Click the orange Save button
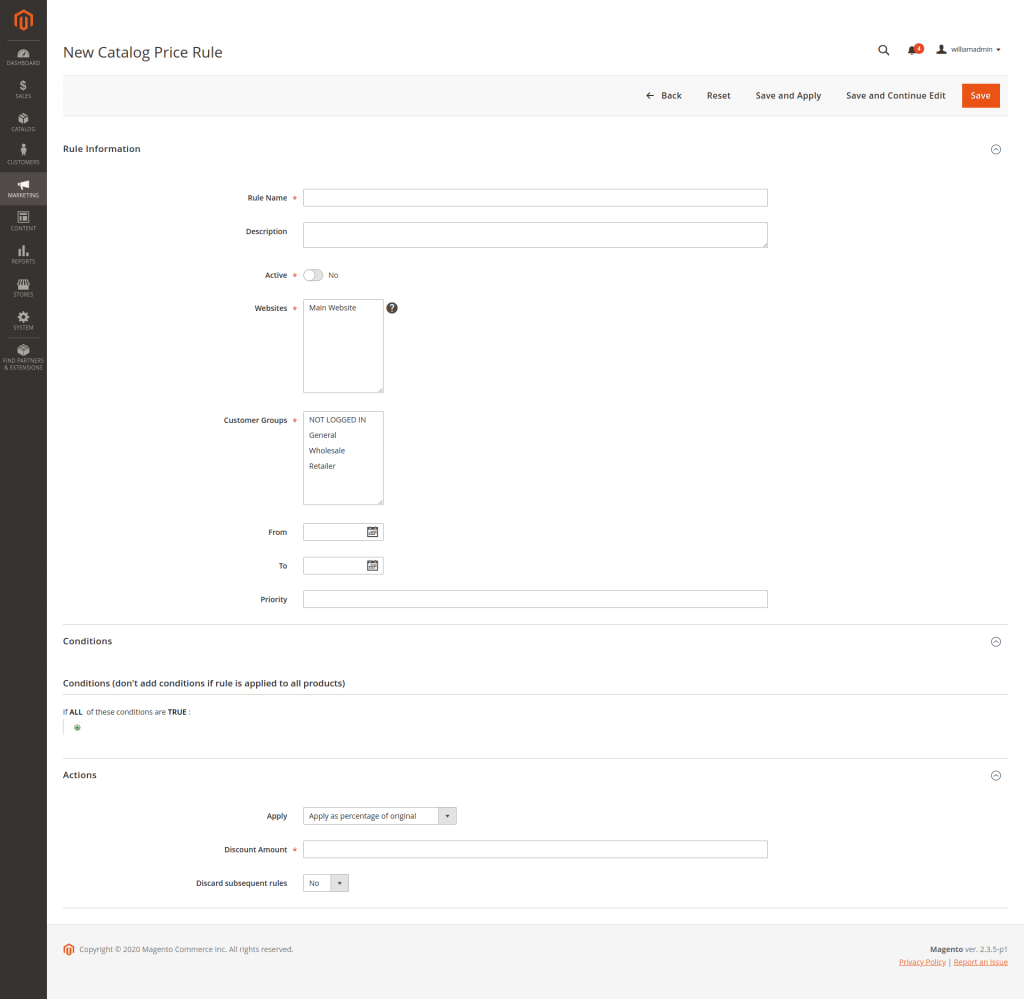 point(980,96)
